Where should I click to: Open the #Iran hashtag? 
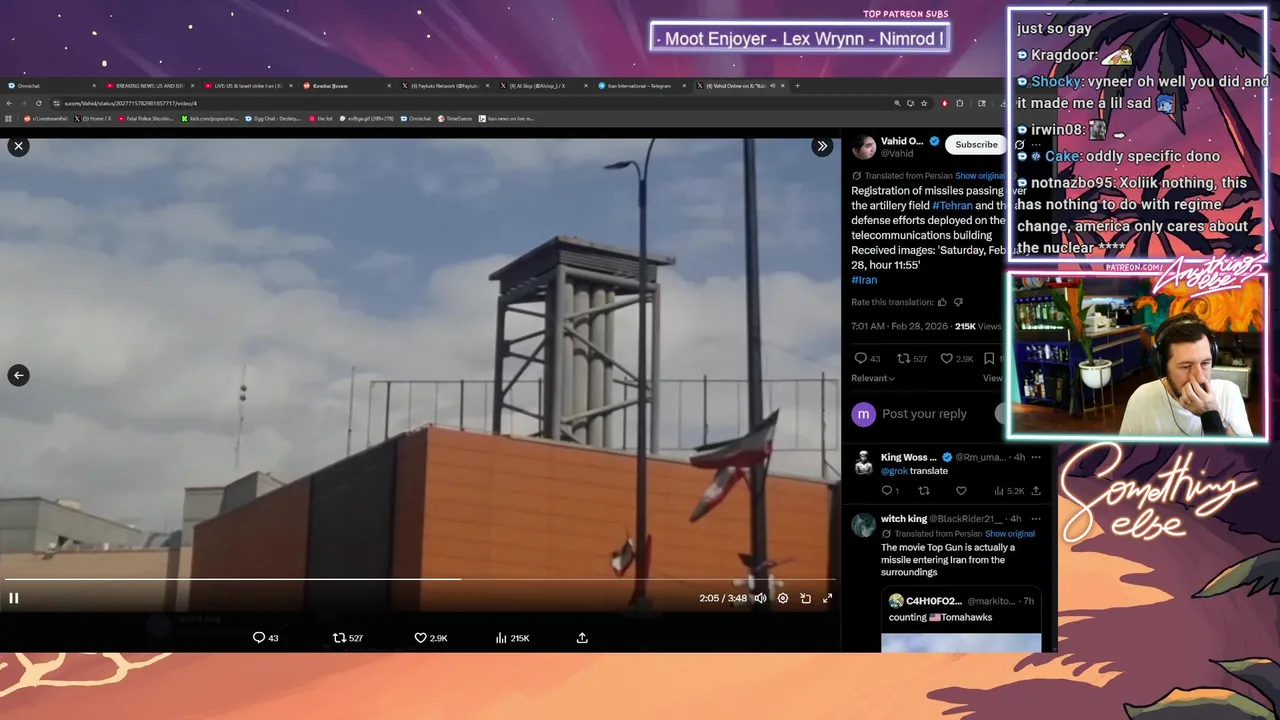click(864, 280)
